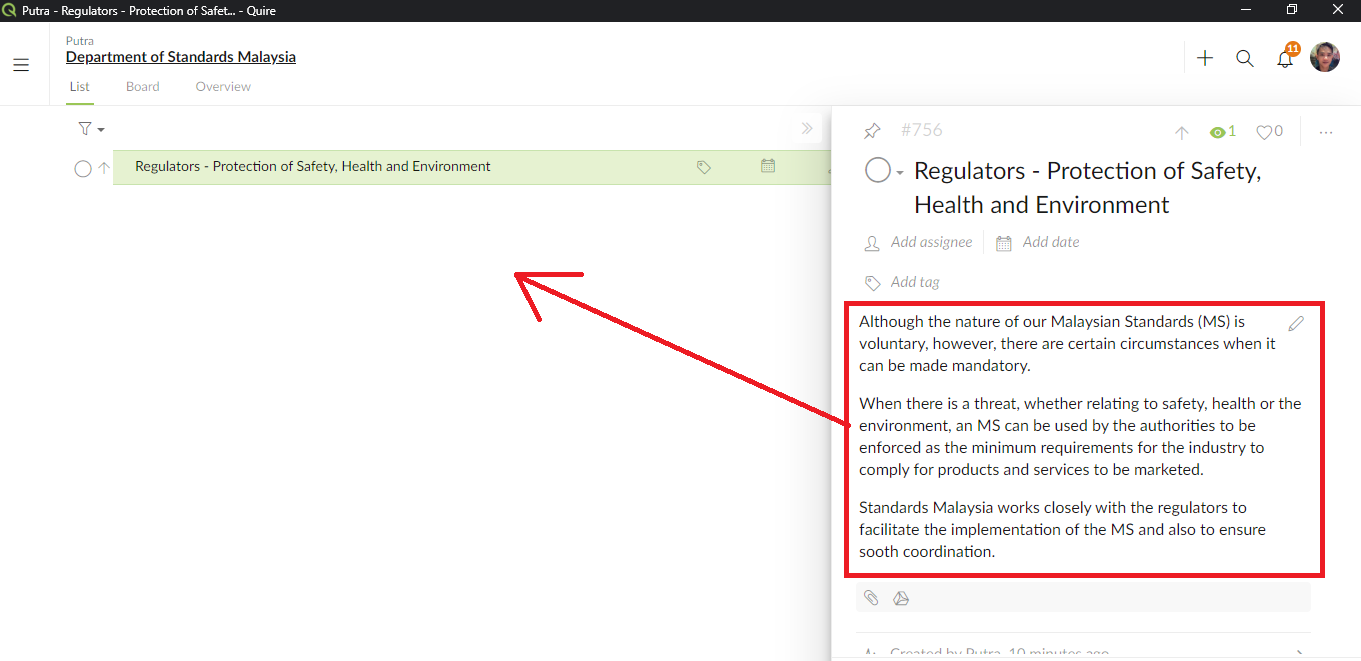Edit description with pencil icon
The height and width of the screenshot is (661, 1361).
coord(1296,323)
